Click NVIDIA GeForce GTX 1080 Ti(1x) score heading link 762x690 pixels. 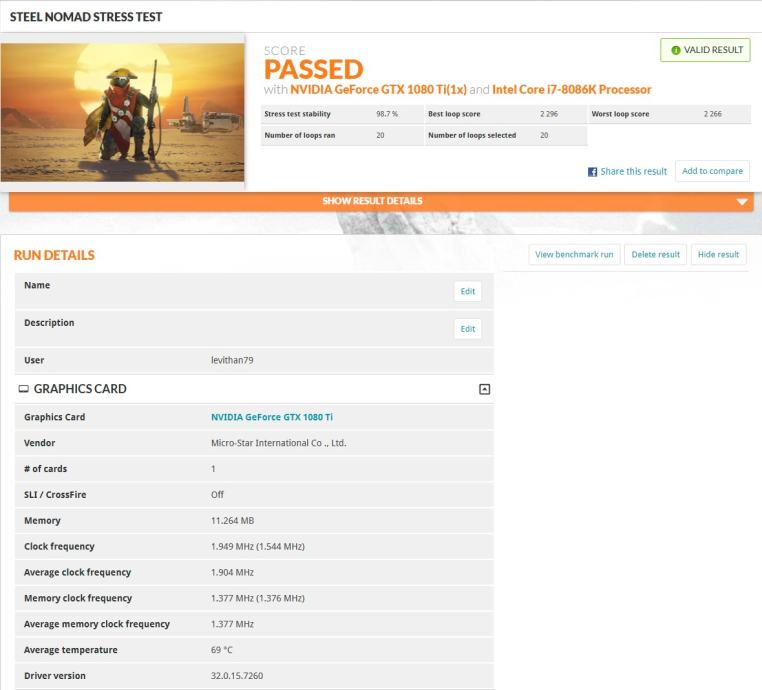tap(378, 89)
